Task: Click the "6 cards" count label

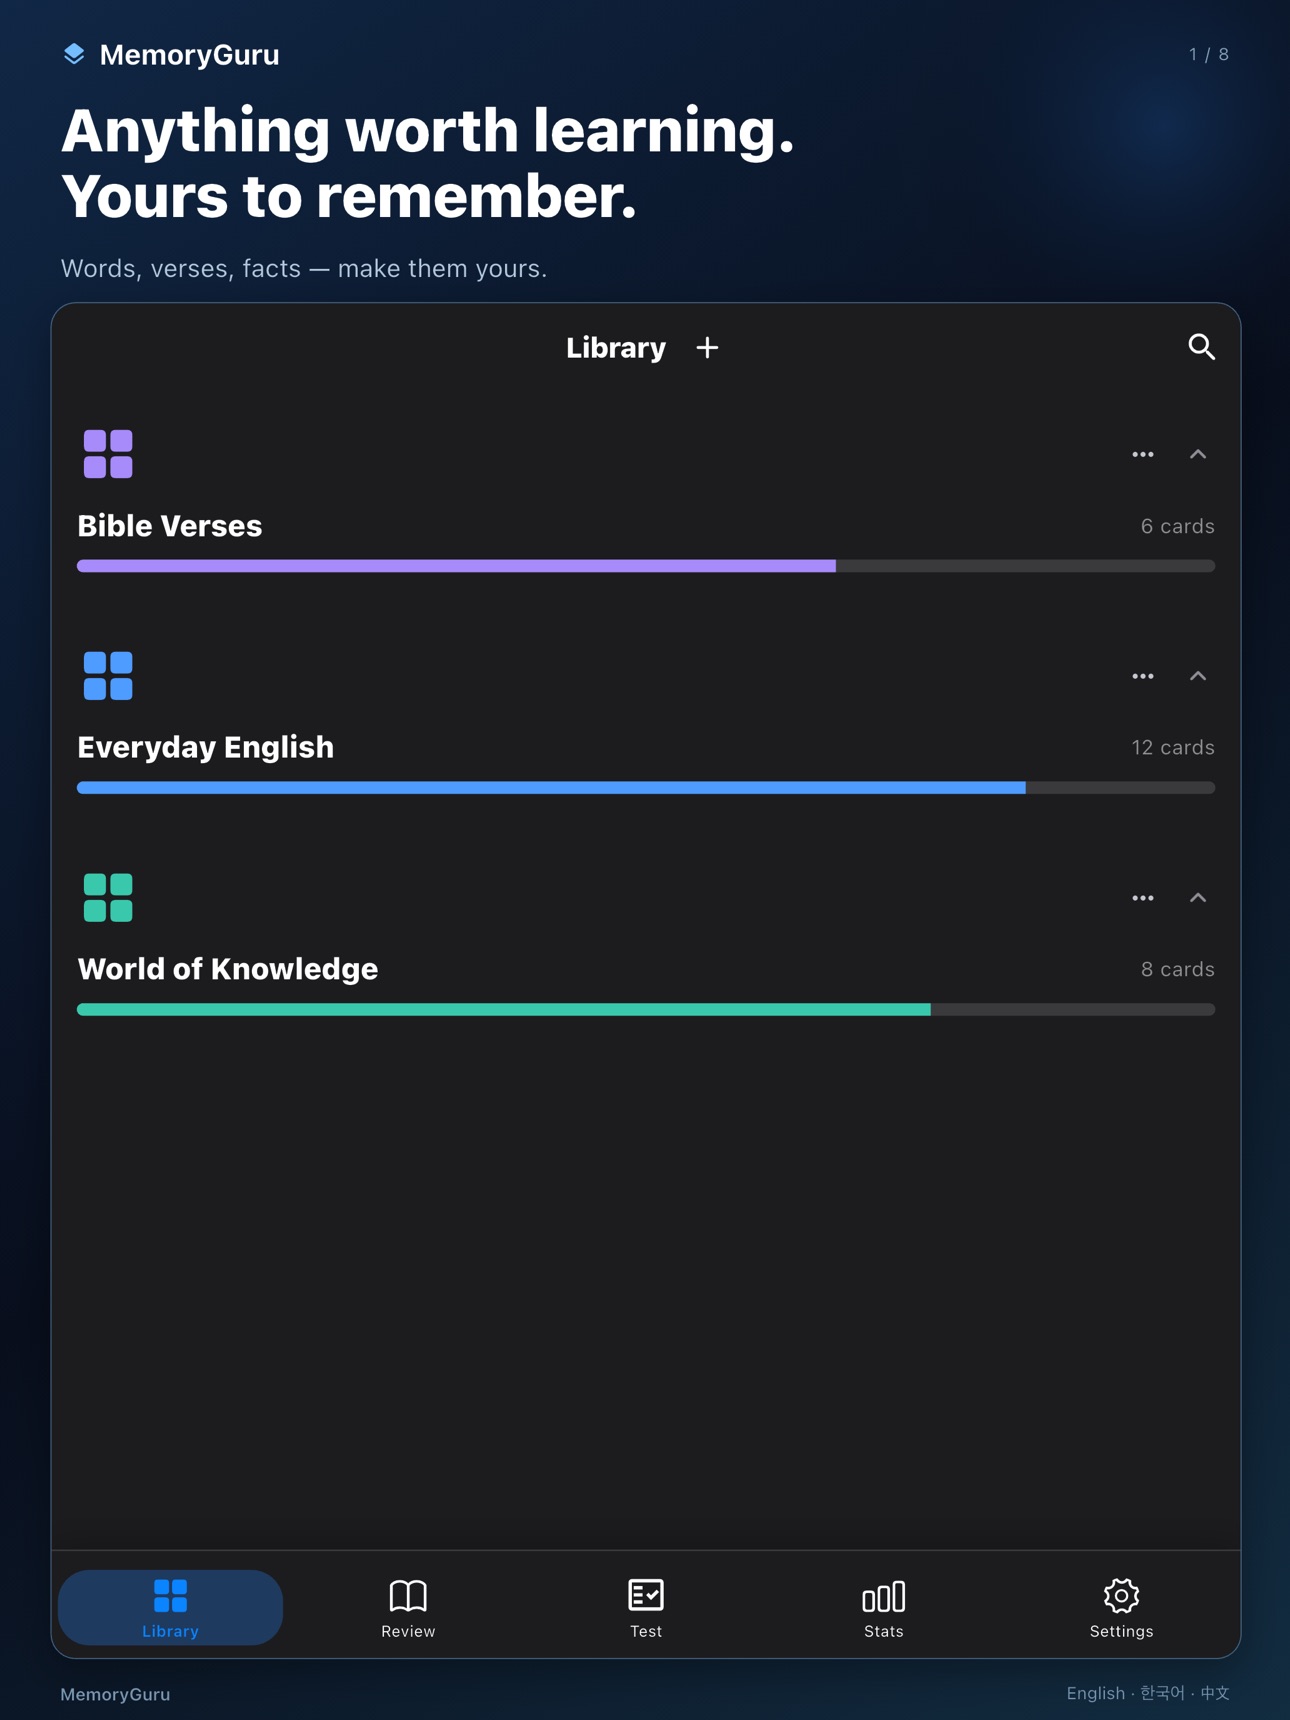Action: point(1178,526)
